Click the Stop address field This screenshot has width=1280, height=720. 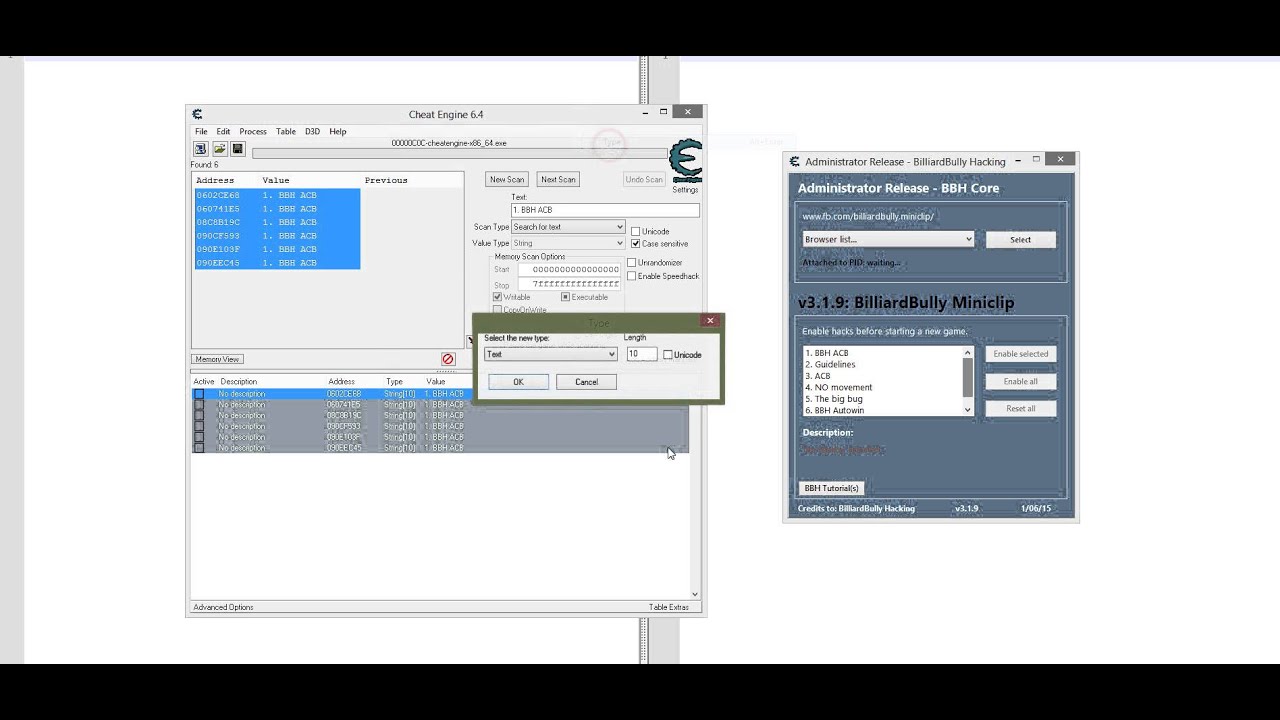pos(569,284)
